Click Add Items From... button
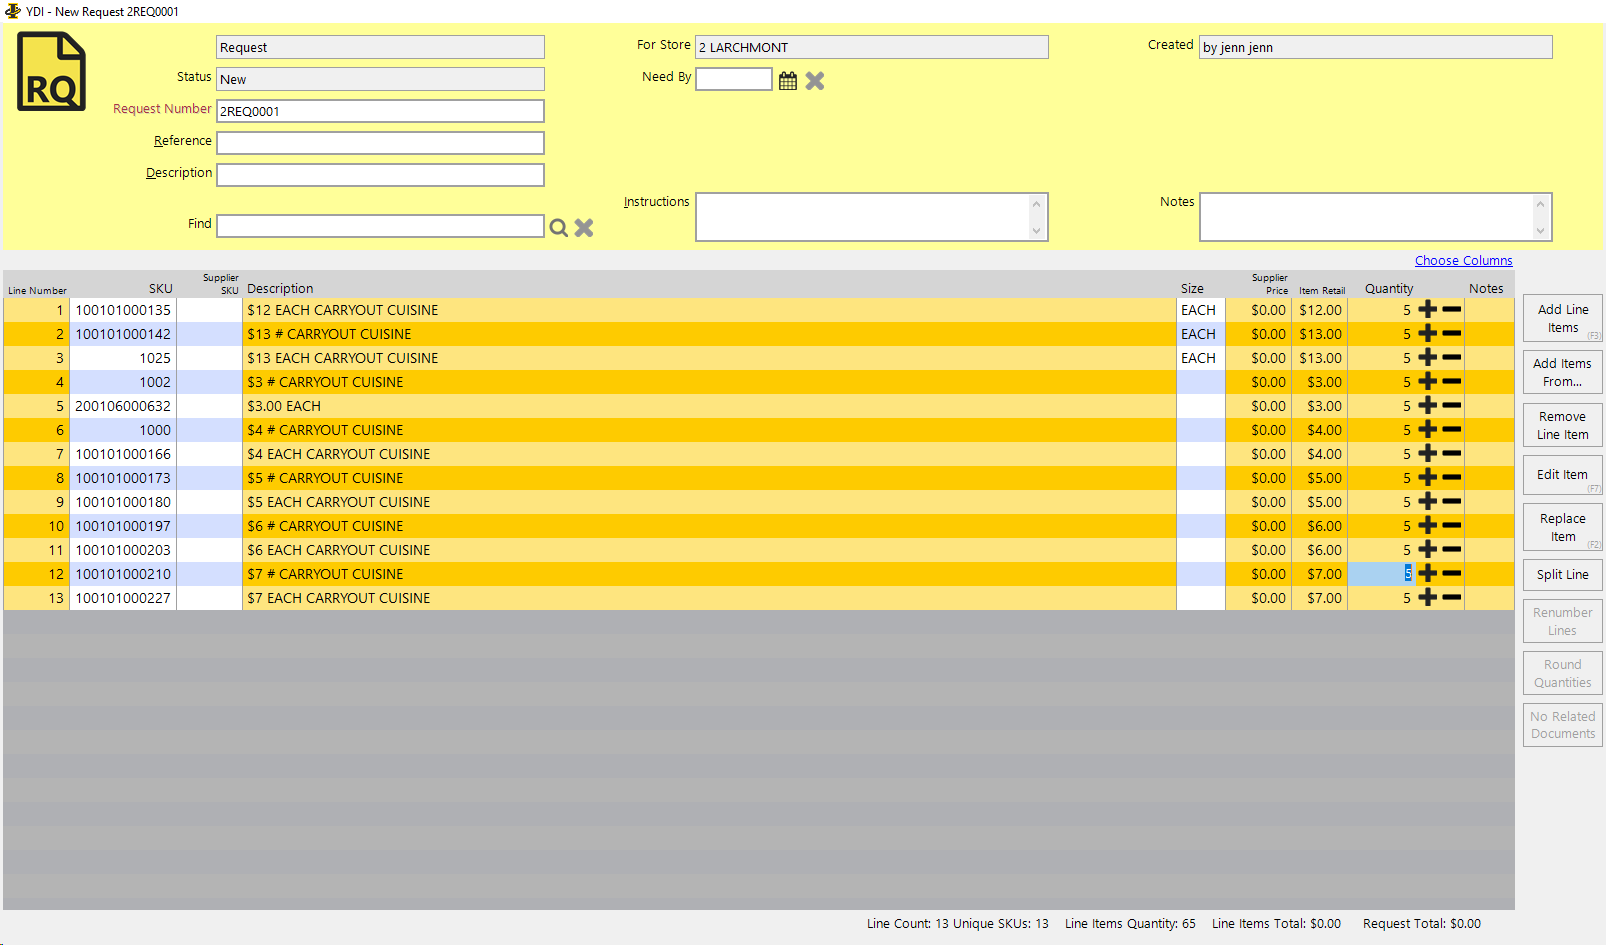 point(1563,372)
